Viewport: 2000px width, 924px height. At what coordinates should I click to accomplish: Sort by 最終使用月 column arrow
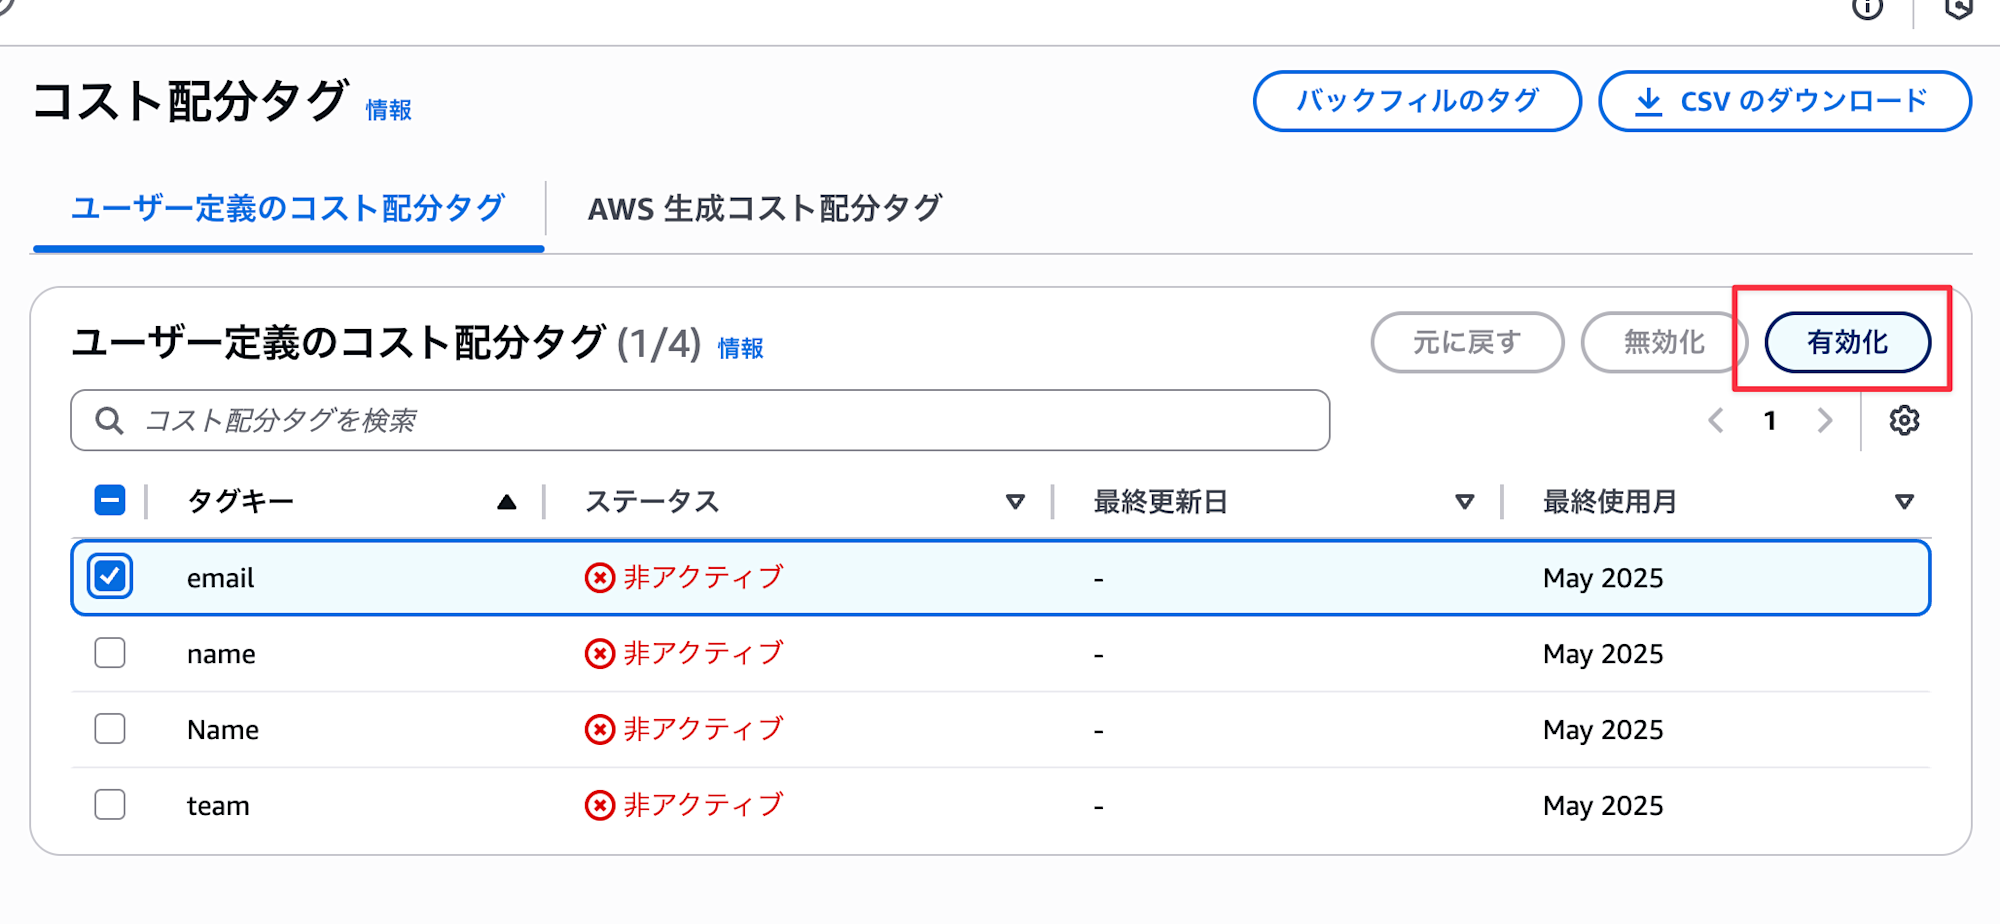(x=1904, y=502)
